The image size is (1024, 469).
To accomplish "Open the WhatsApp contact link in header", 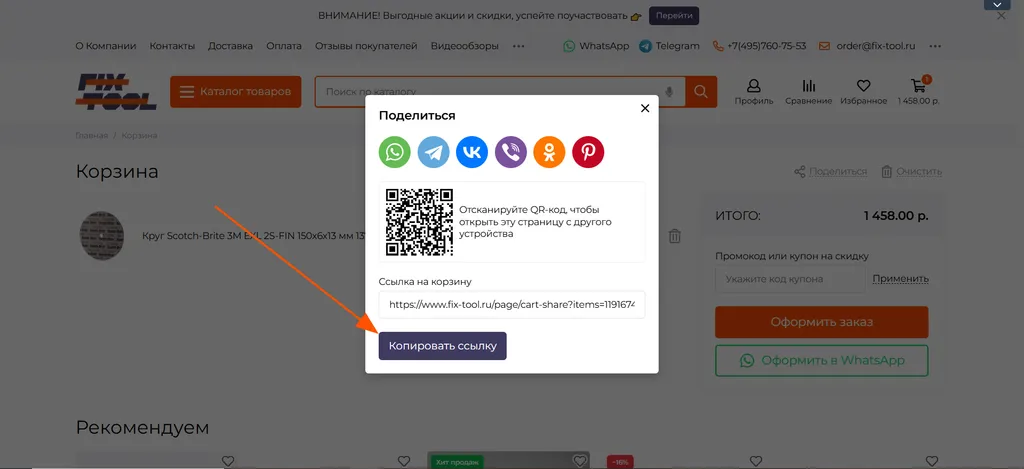I will (x=596, y=46).
